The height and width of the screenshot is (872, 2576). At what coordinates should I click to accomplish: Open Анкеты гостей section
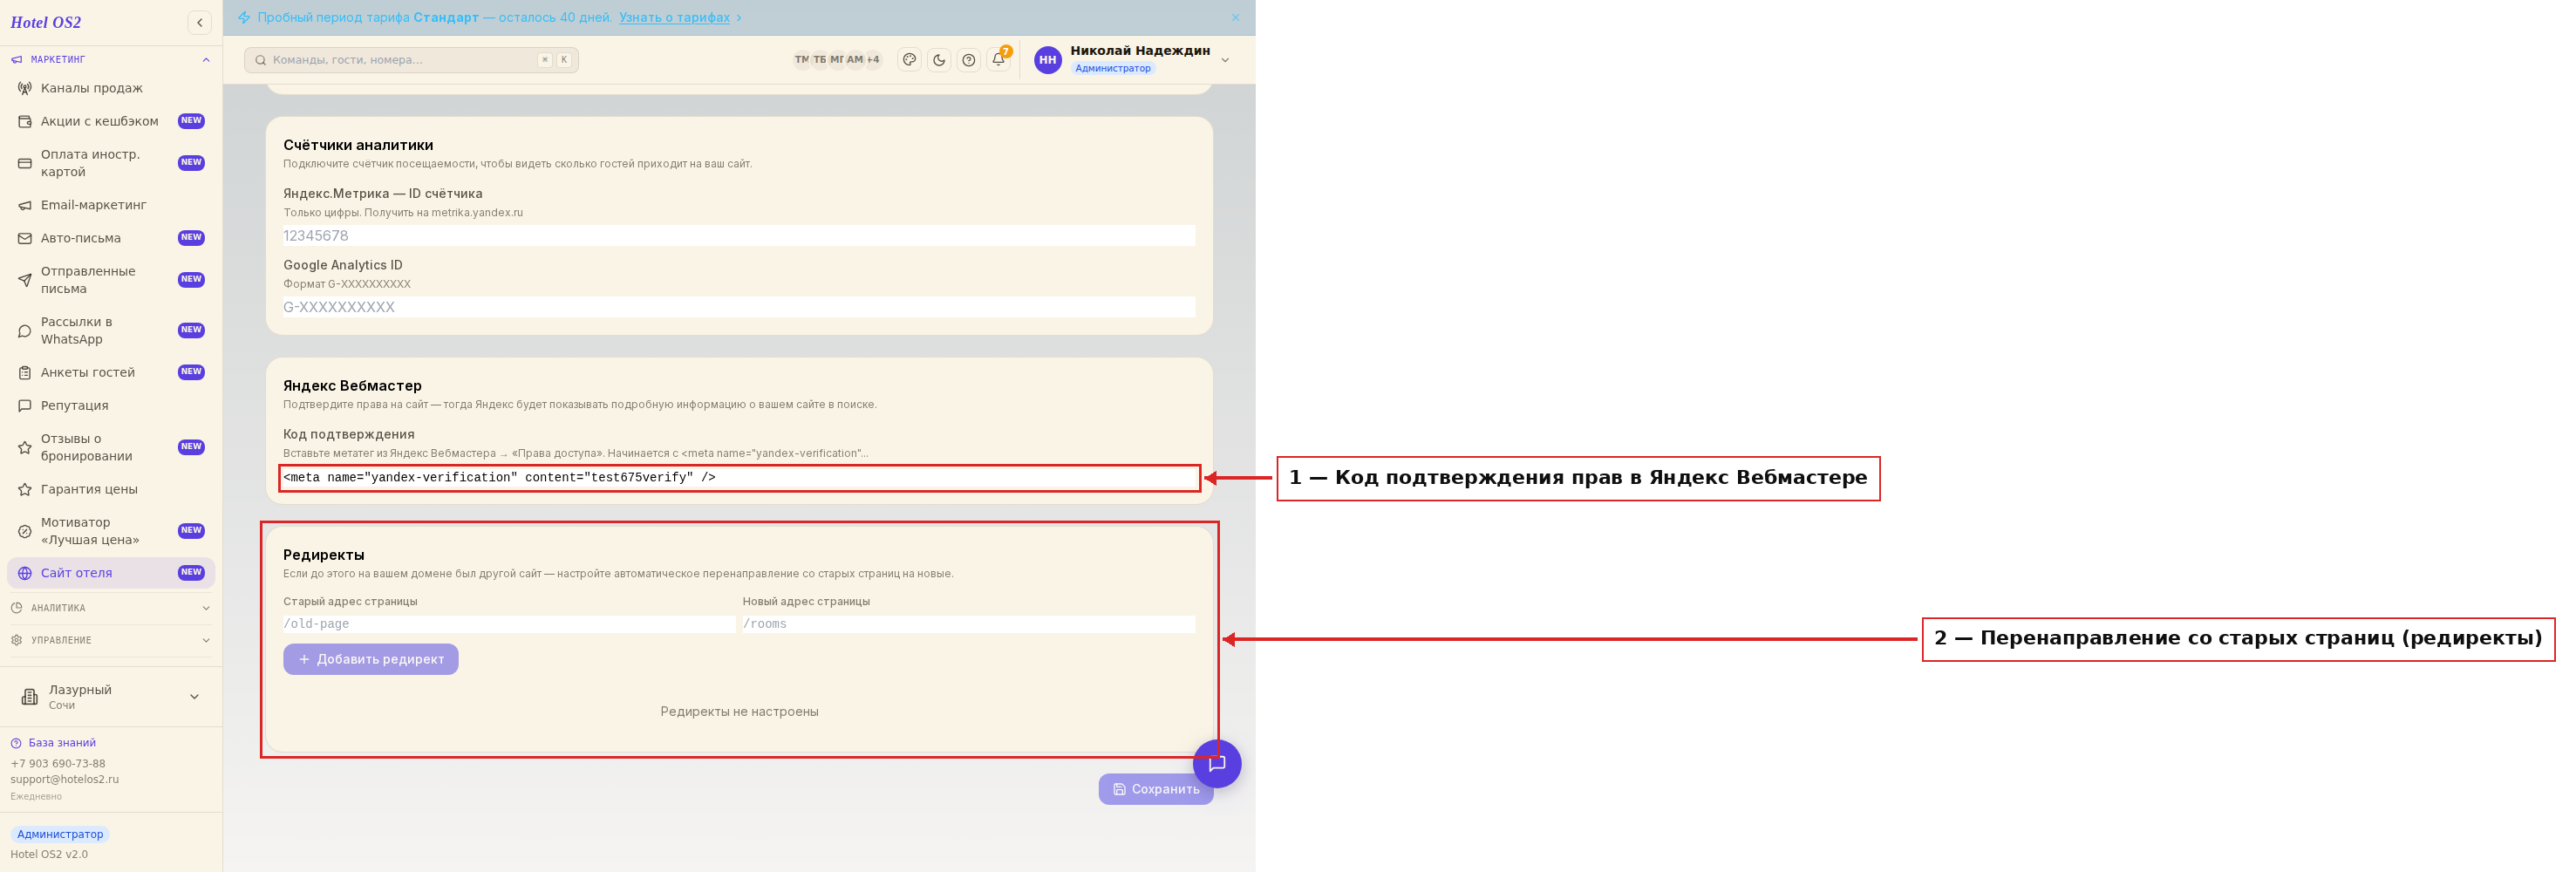[x=111, y=372]
